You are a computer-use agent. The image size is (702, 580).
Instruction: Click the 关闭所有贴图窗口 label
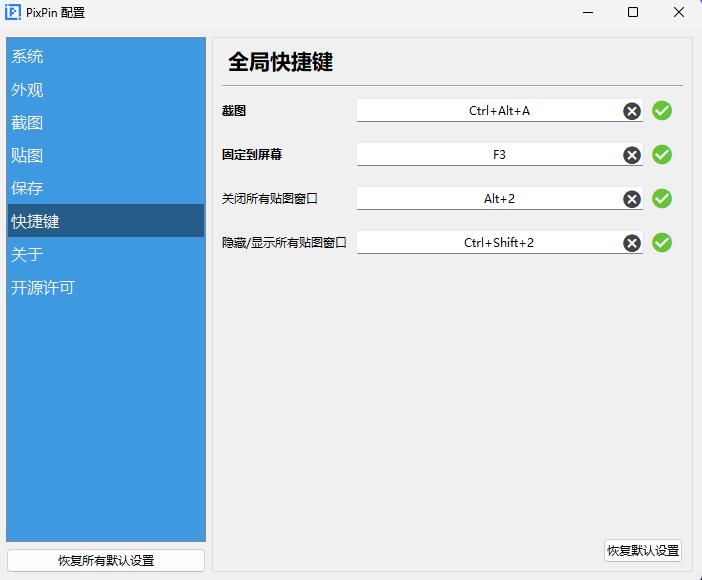(x=270, y=198)
